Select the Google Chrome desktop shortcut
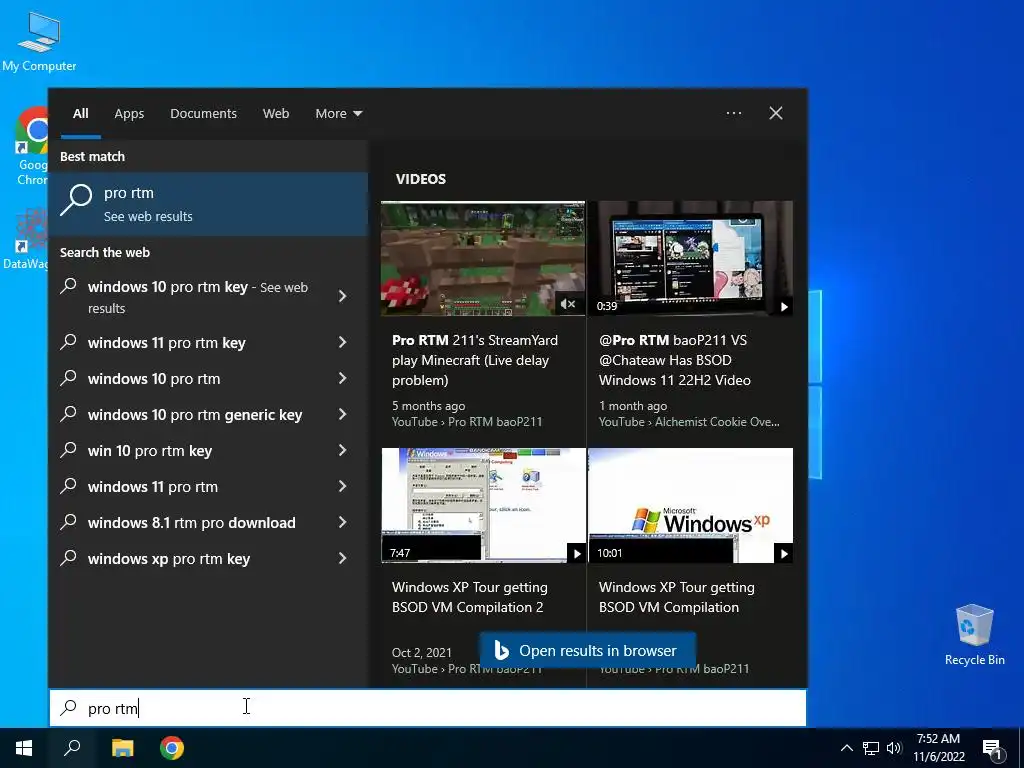This screenshot has height=768, width=1024. tap(31, 147)
